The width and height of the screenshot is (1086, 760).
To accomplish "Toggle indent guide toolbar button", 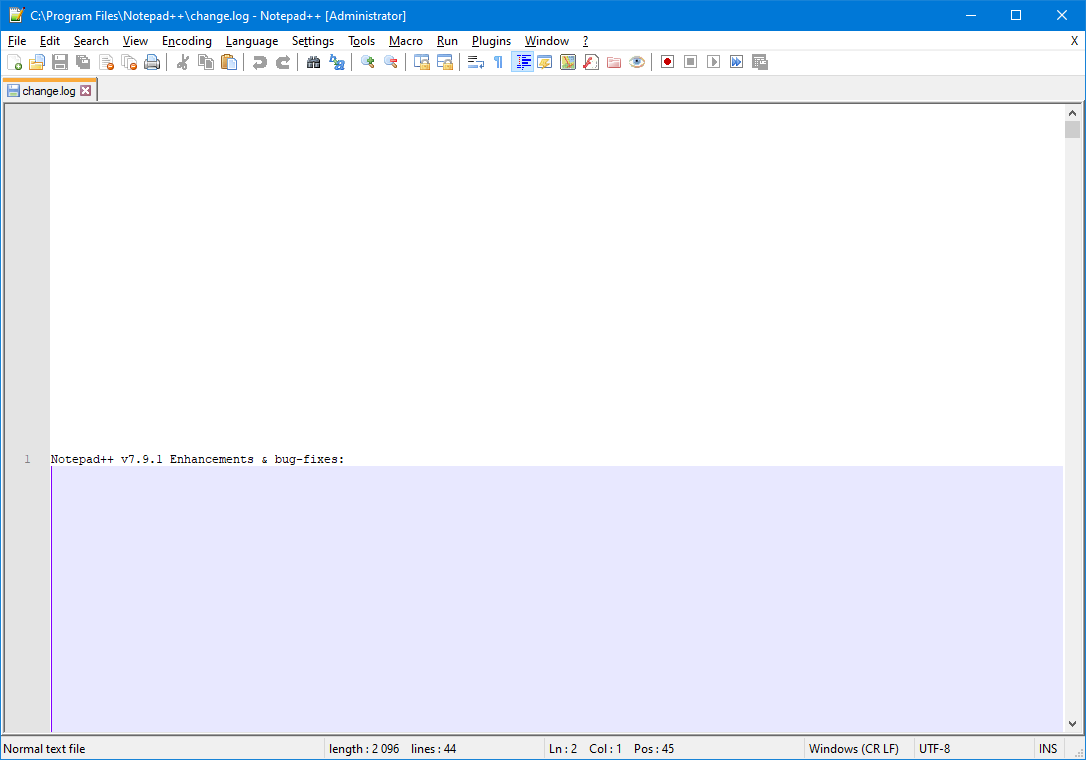I will click(522, 62).
